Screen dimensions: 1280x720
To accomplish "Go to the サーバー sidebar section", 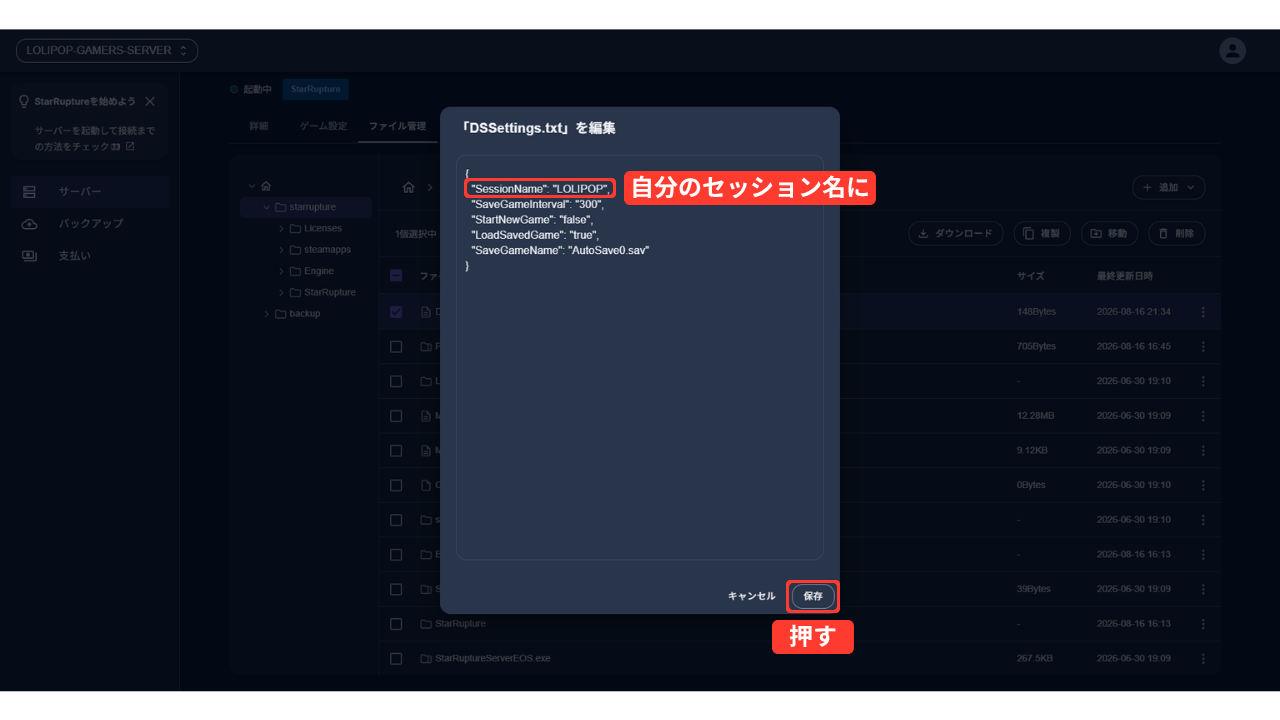I will click(x=90, y=191).
